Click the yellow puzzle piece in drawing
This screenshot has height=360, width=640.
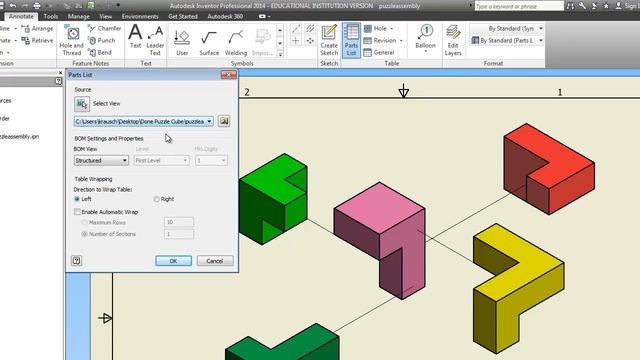coord(518,288)
